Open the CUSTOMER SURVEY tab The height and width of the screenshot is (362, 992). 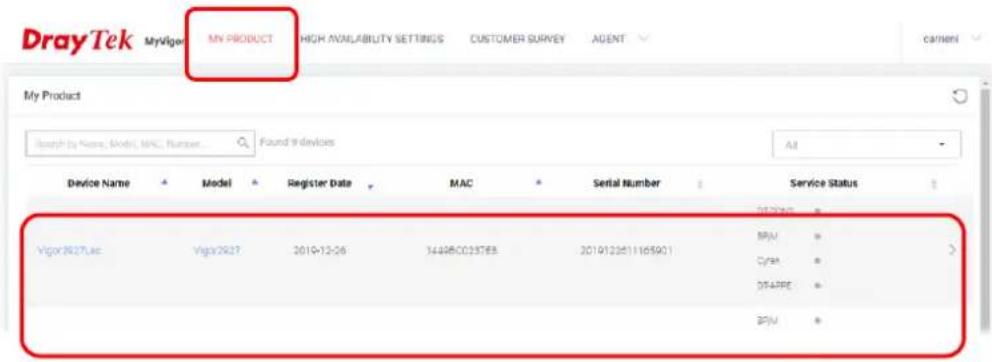[x=517, y=39]
